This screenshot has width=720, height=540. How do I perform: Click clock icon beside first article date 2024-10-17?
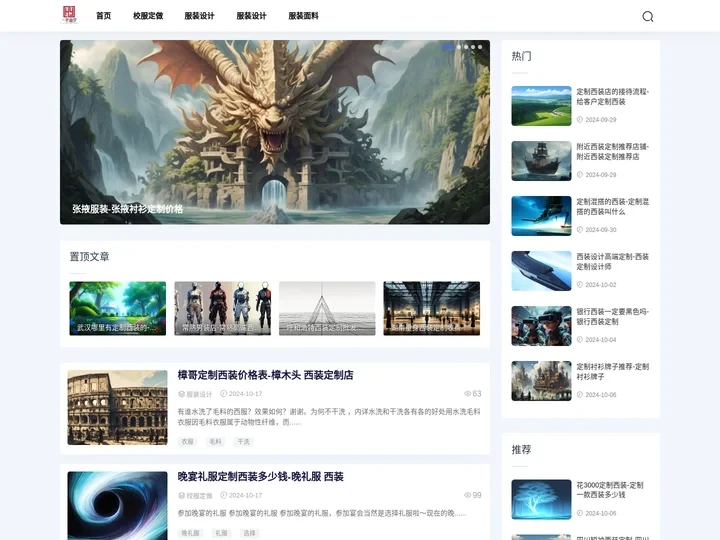pos(224,394)
